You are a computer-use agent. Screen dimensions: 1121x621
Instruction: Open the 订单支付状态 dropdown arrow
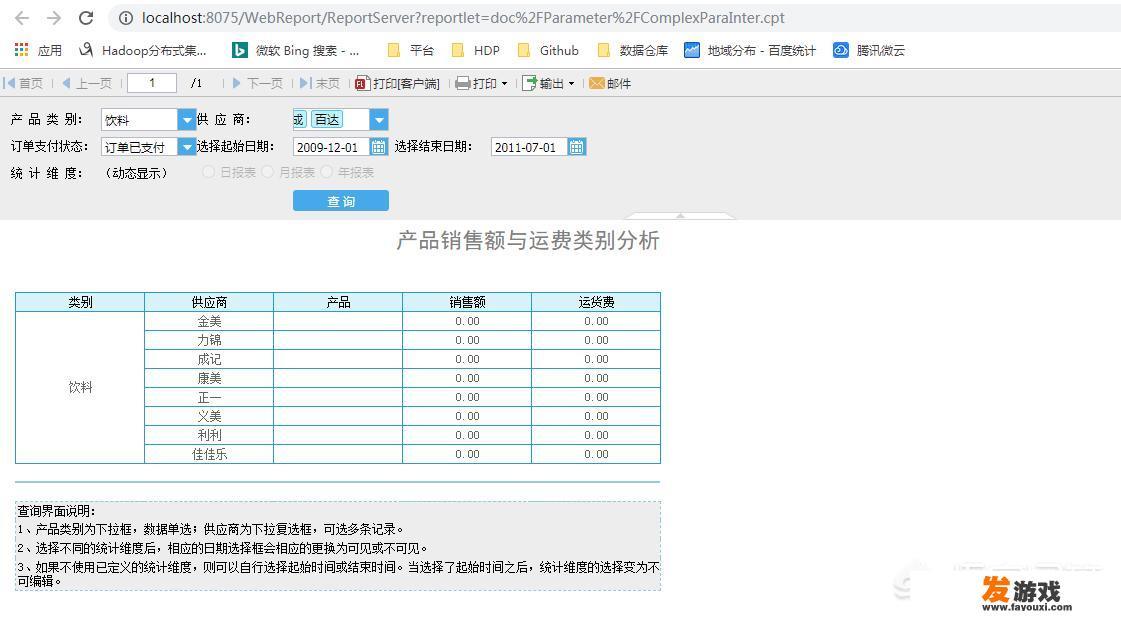[x=187, y=146]
